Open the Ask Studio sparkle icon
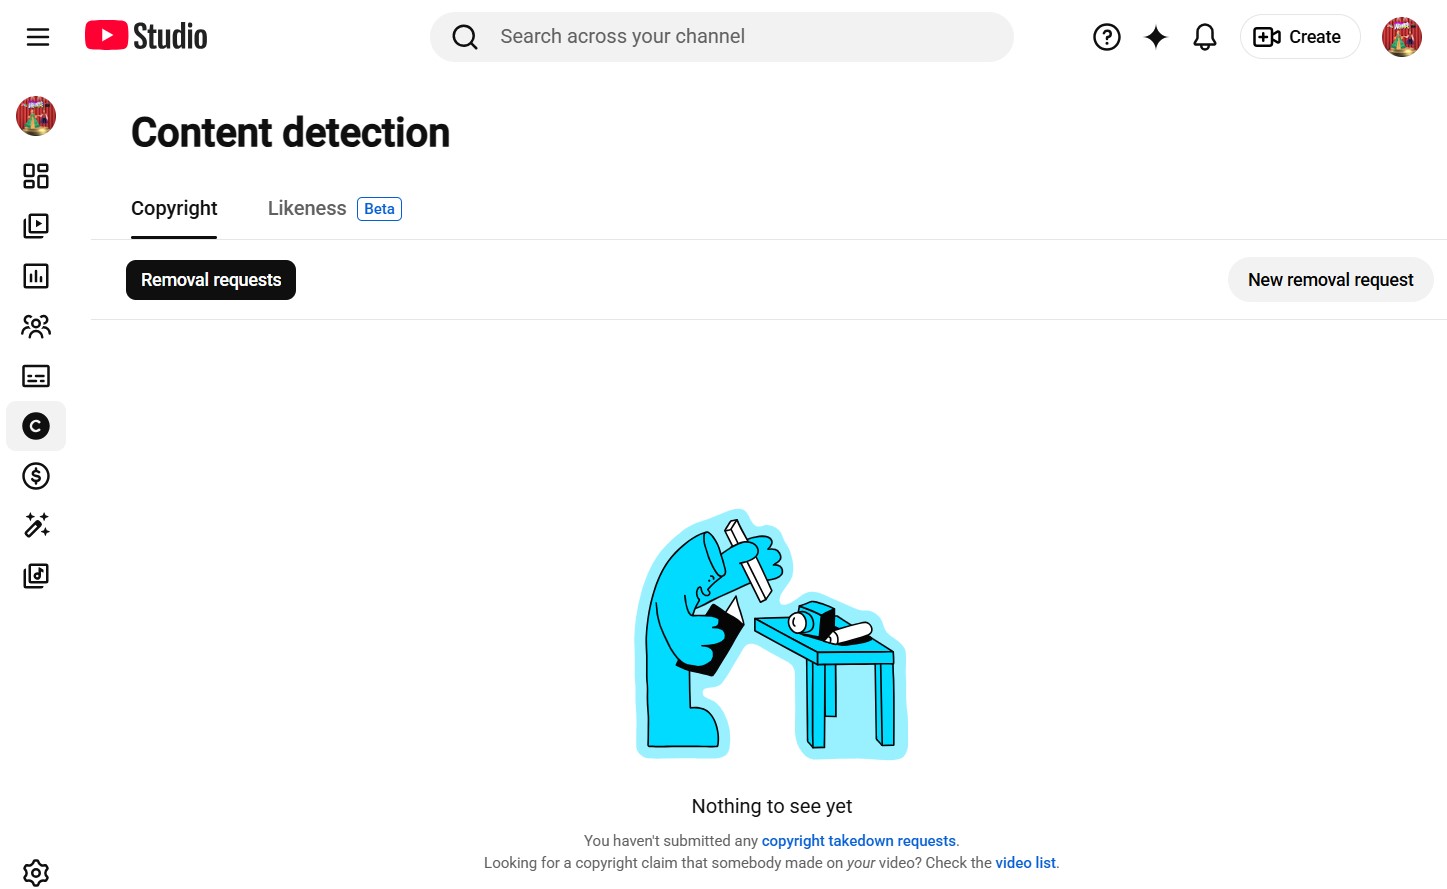The height and width of the screenshot is (889, 1447). [x=1156, y=37]
